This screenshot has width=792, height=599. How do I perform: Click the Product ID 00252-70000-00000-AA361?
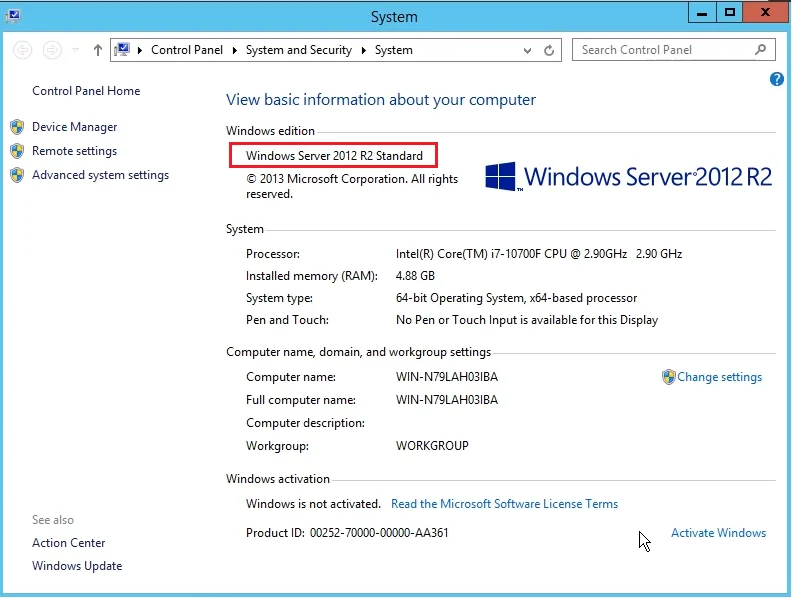tap(347, 533)
